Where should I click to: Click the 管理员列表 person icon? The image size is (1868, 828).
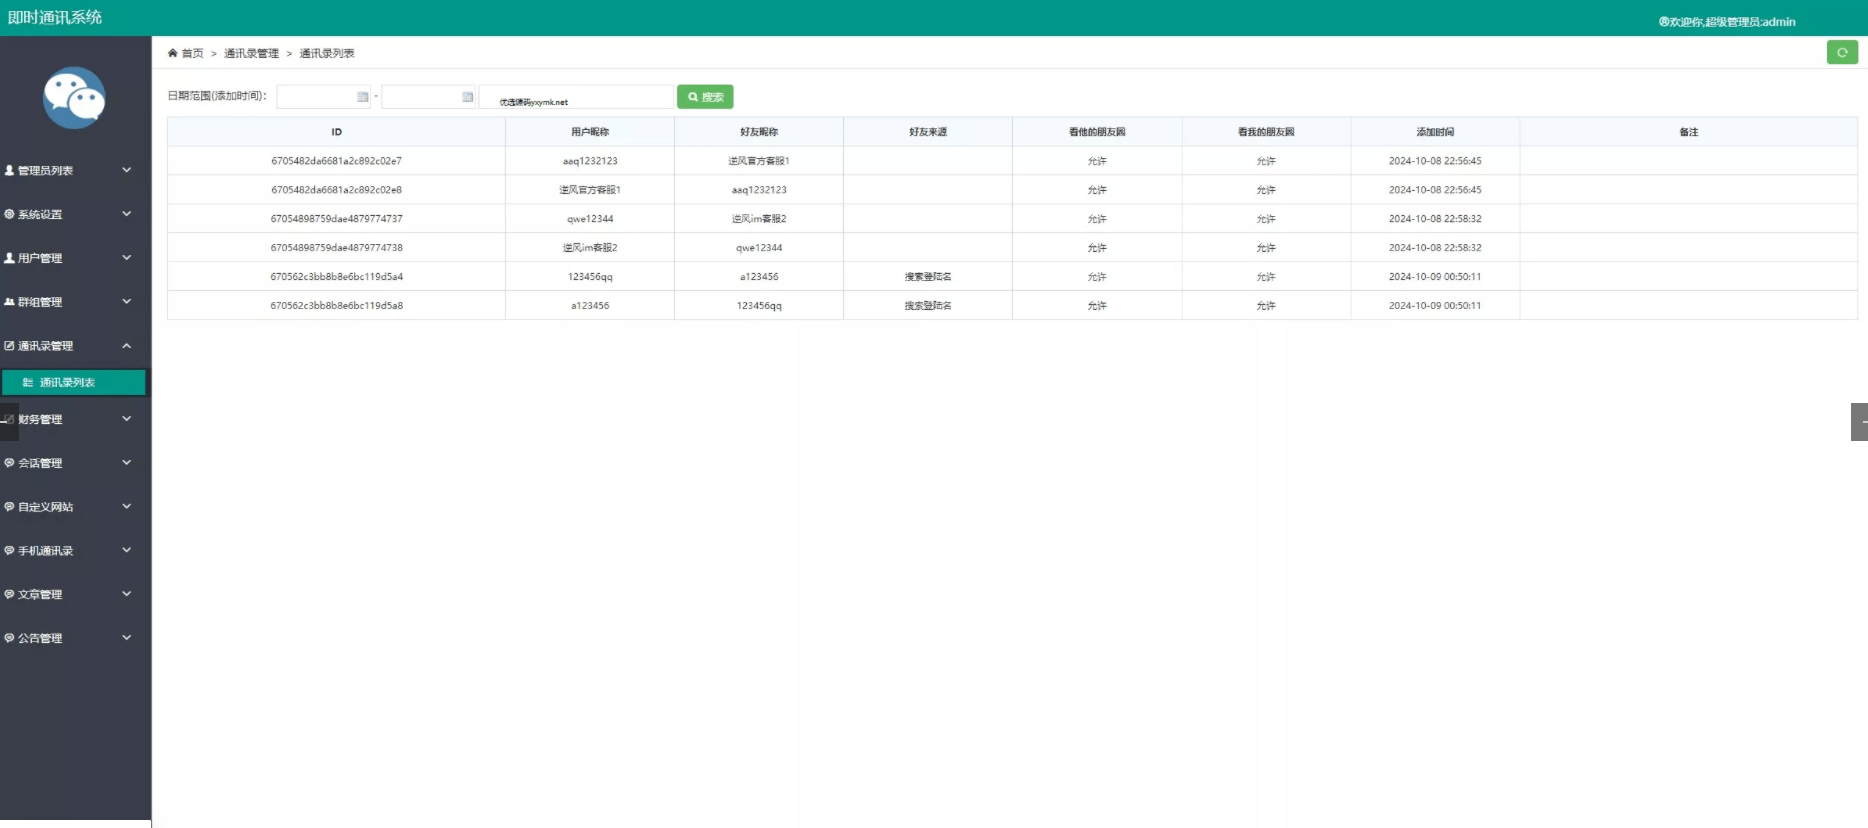(x=9, y=170)
